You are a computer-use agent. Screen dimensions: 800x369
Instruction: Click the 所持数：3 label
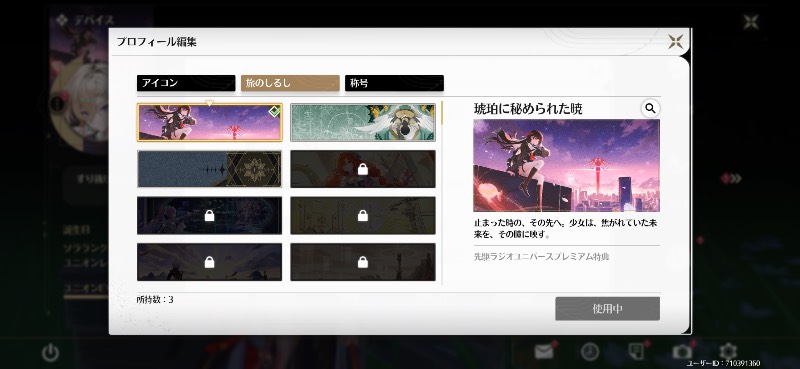coord(155,300)
